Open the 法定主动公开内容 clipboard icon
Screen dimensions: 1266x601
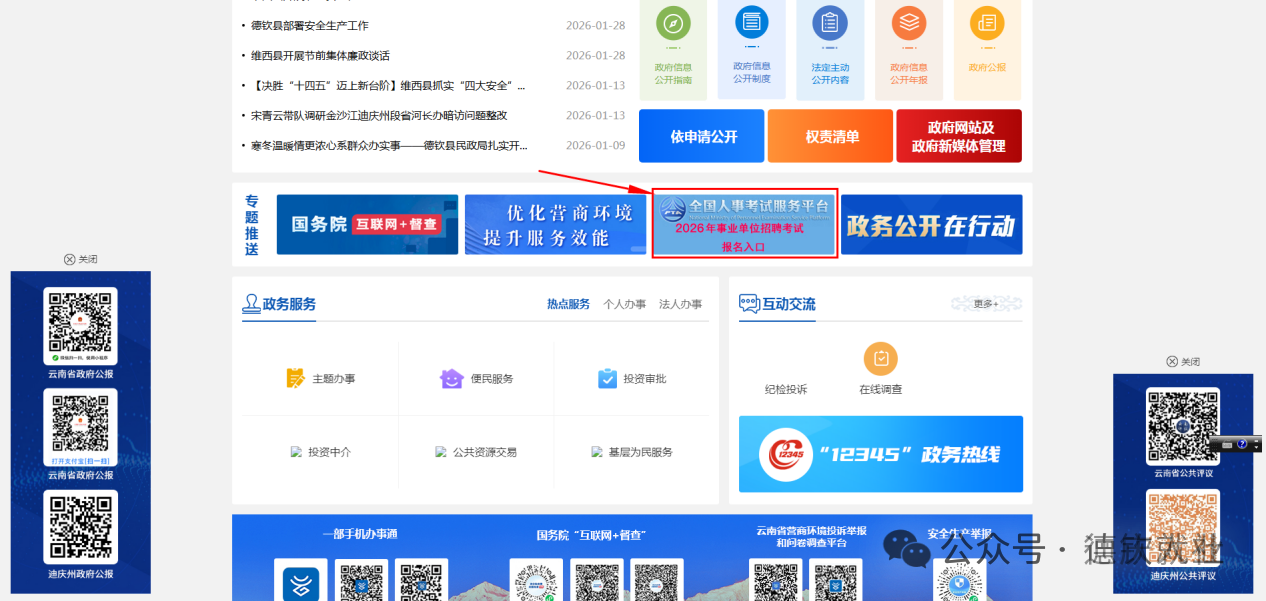830,22
